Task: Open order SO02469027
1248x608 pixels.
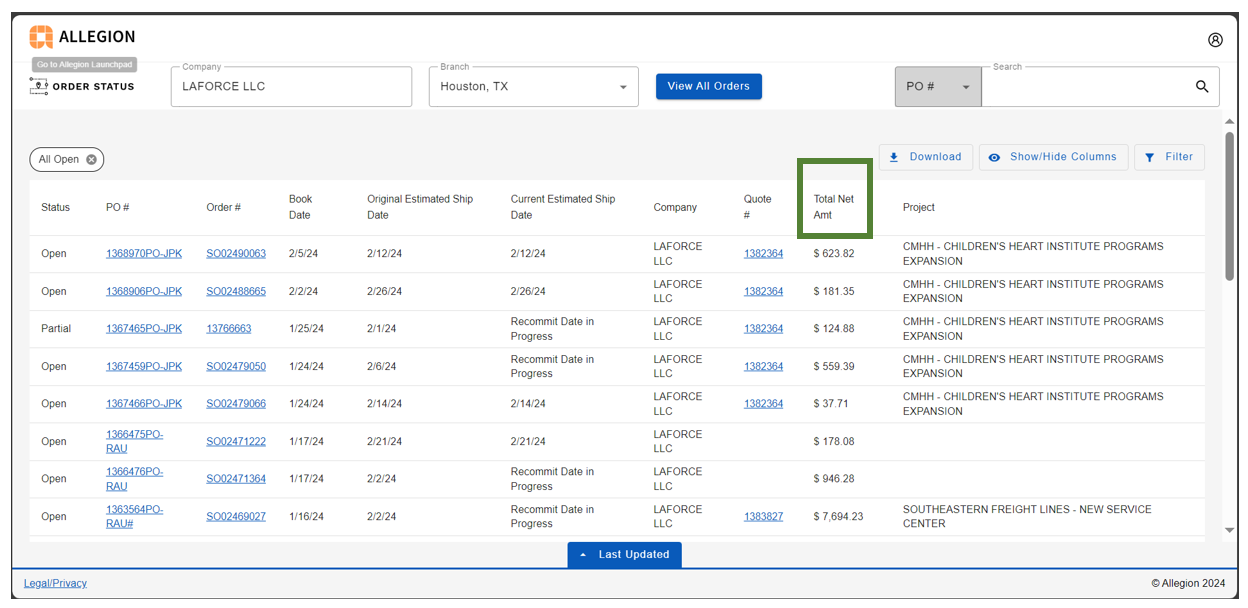Action: (x=236, y=517)
